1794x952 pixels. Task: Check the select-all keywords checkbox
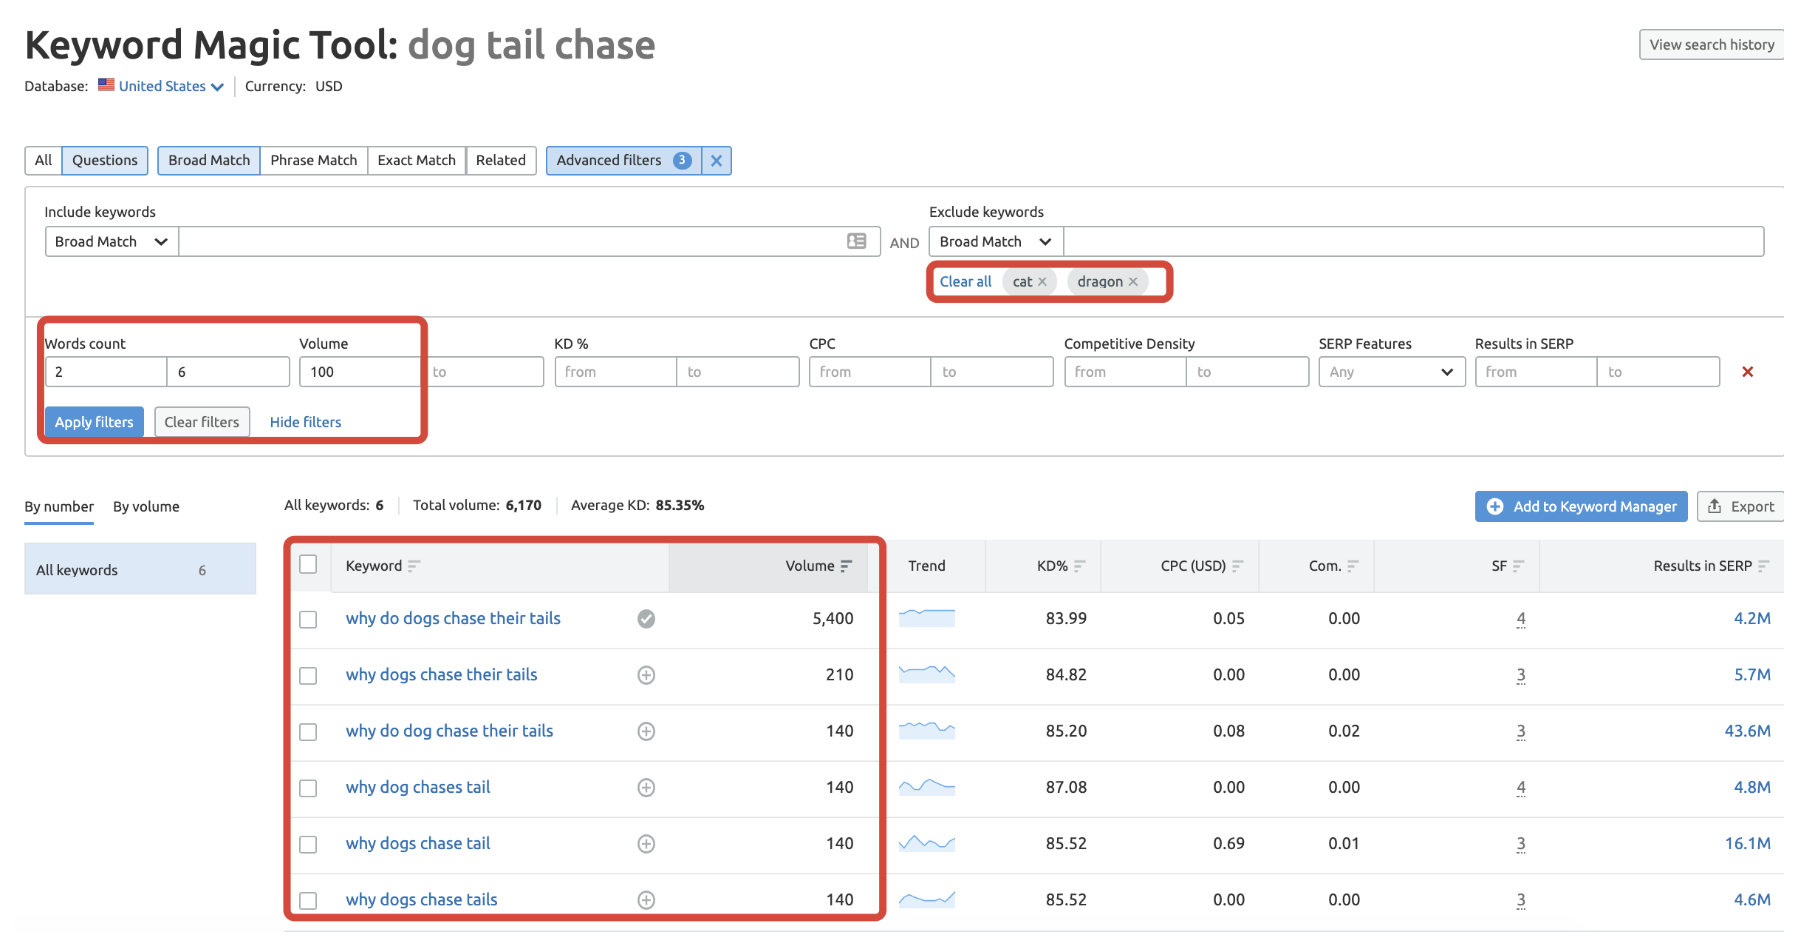pos(308,565)
